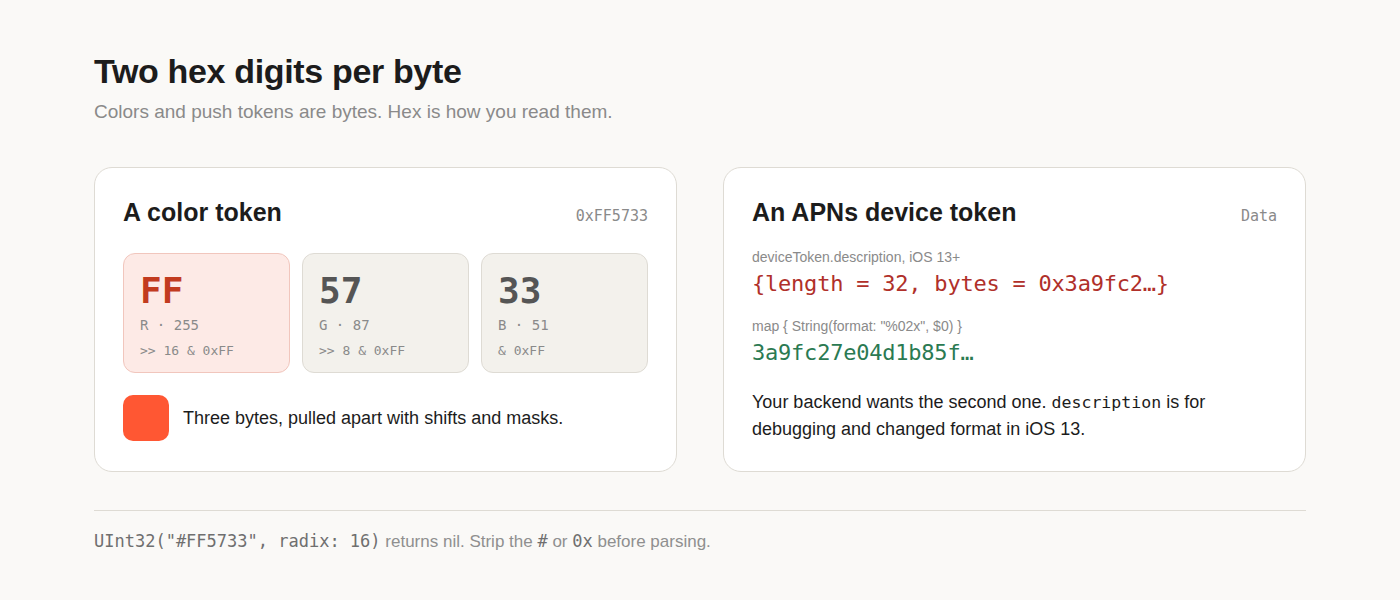Click 'G · 87' label
This screenshot has width=1400, height=600.
344,325
